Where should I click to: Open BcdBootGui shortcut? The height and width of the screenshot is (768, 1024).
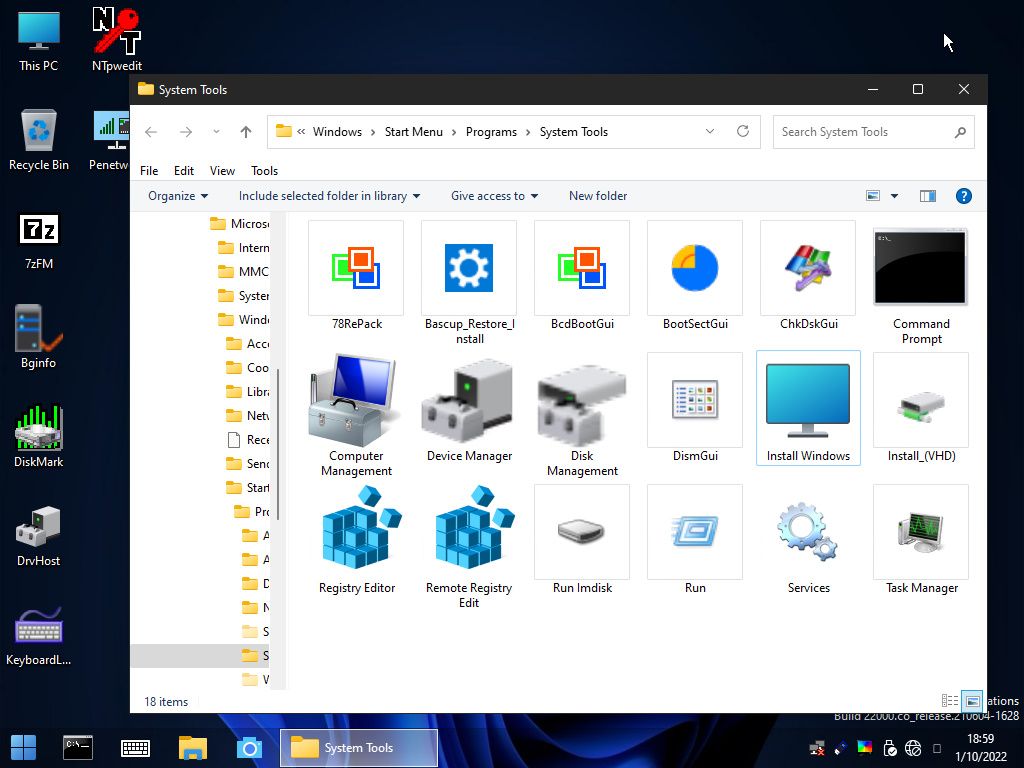click(582, 276)
